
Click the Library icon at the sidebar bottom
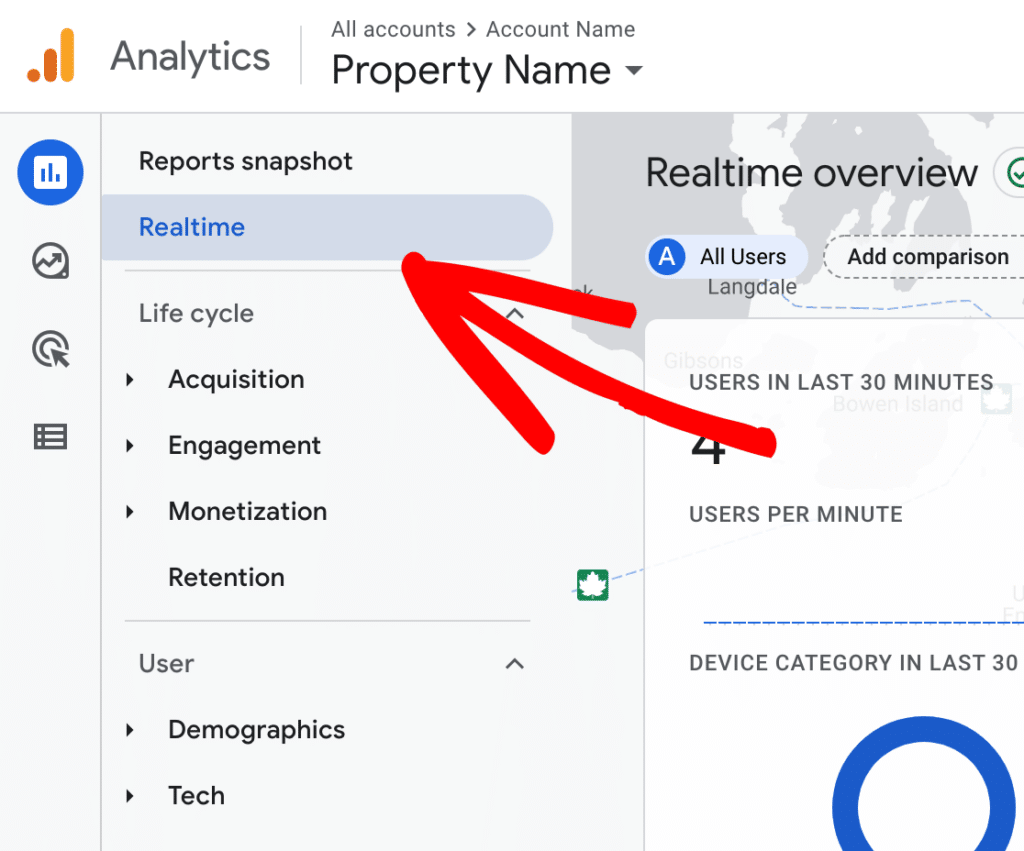tap(50, 436)
